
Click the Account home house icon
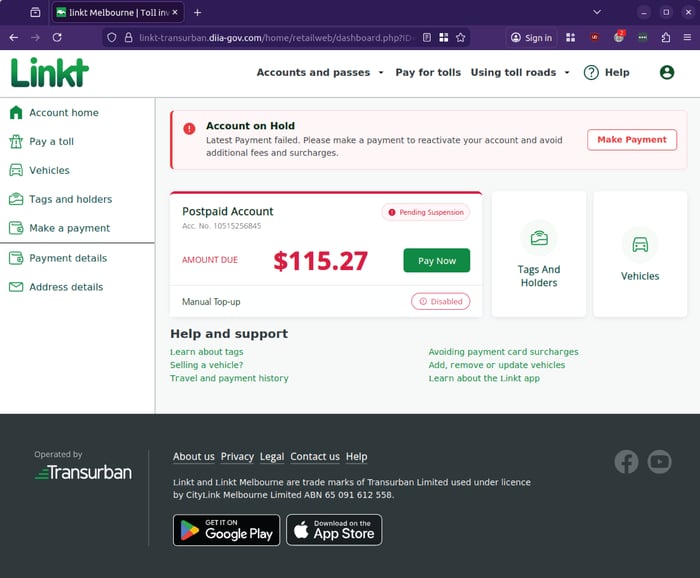point(16,112)
